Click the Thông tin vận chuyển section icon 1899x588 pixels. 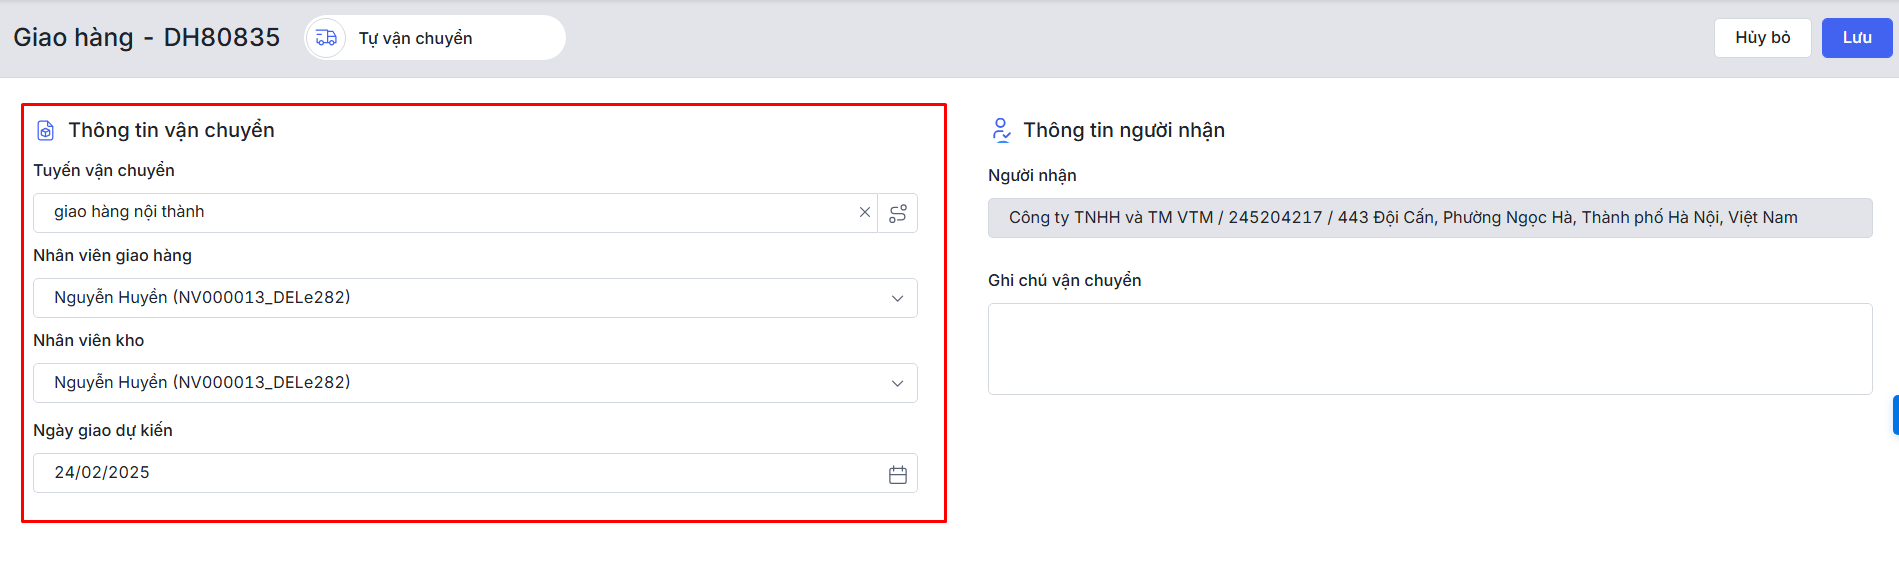pyautogui.click(x=45, y=131)
